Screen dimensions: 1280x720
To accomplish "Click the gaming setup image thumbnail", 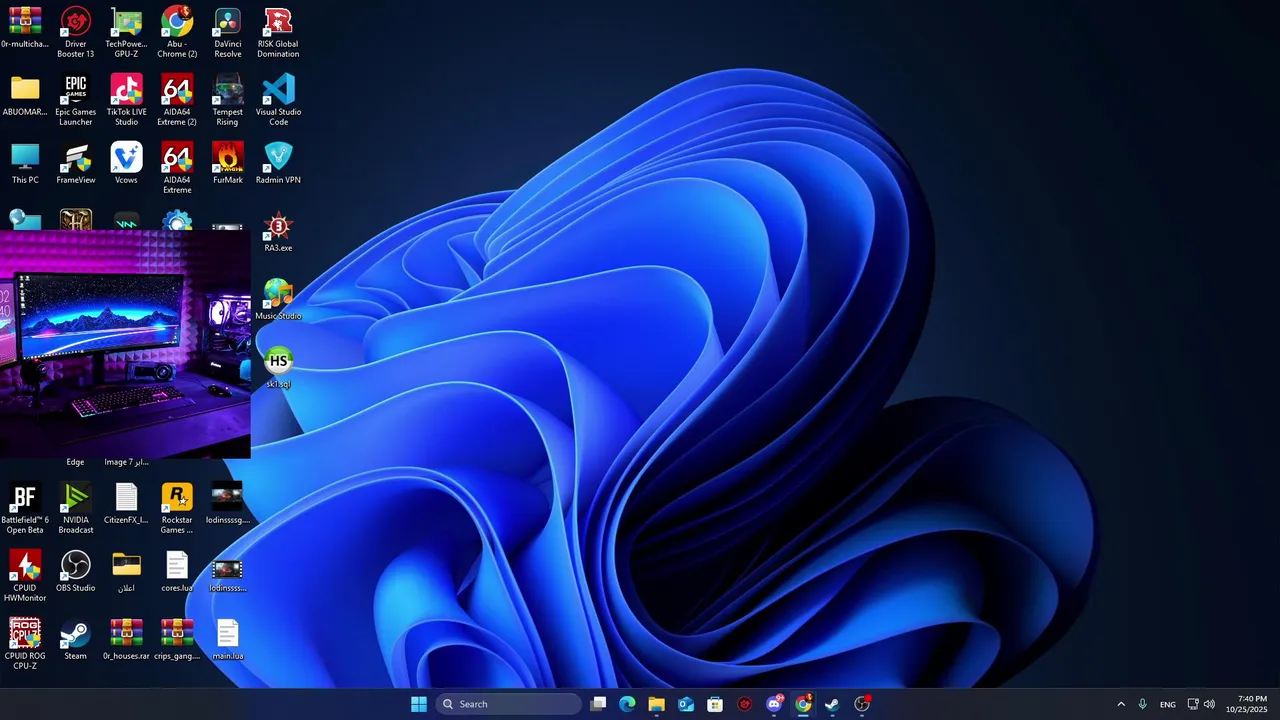I will tap(125, 343).
